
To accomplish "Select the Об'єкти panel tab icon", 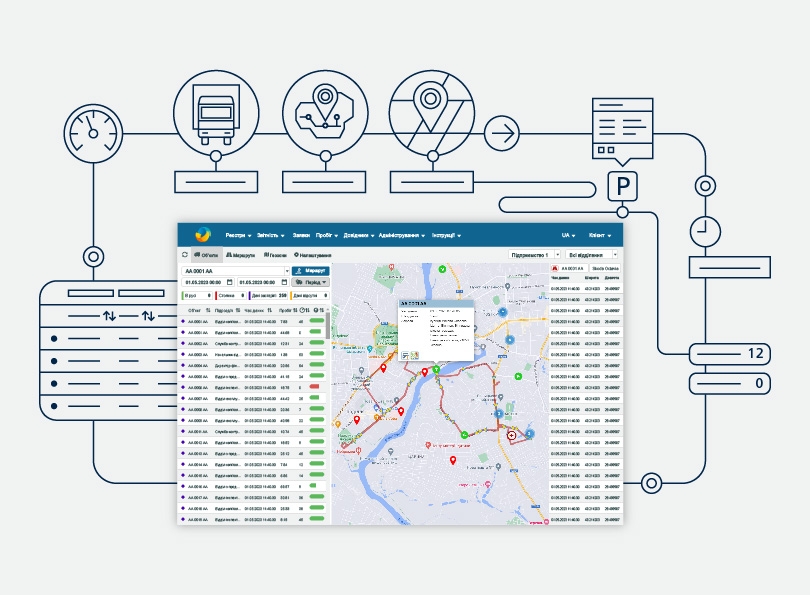I will coord(196,255).
